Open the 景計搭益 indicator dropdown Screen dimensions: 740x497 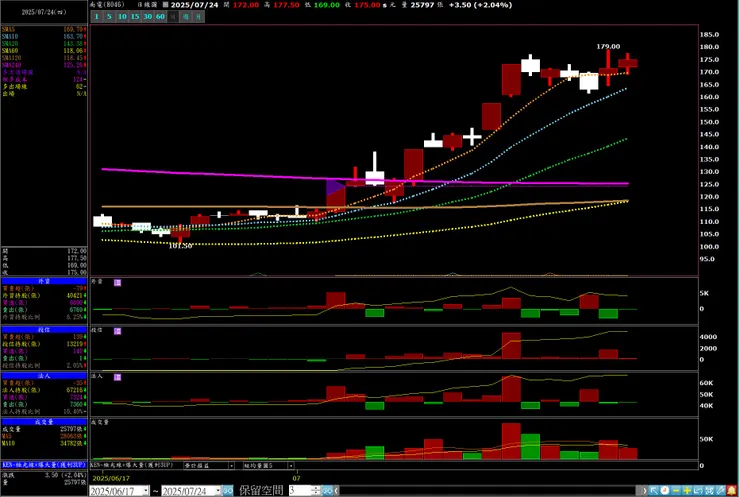pyautogui.click(x=231, y=466)
